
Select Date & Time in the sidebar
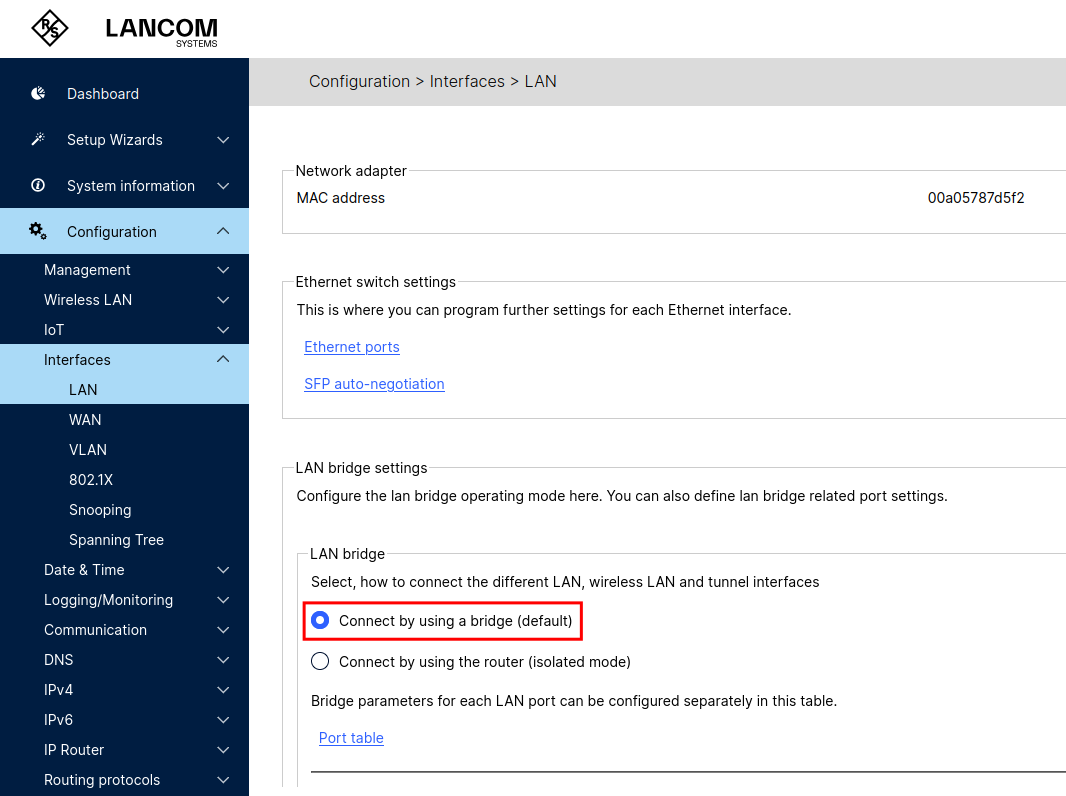(84, 570)
